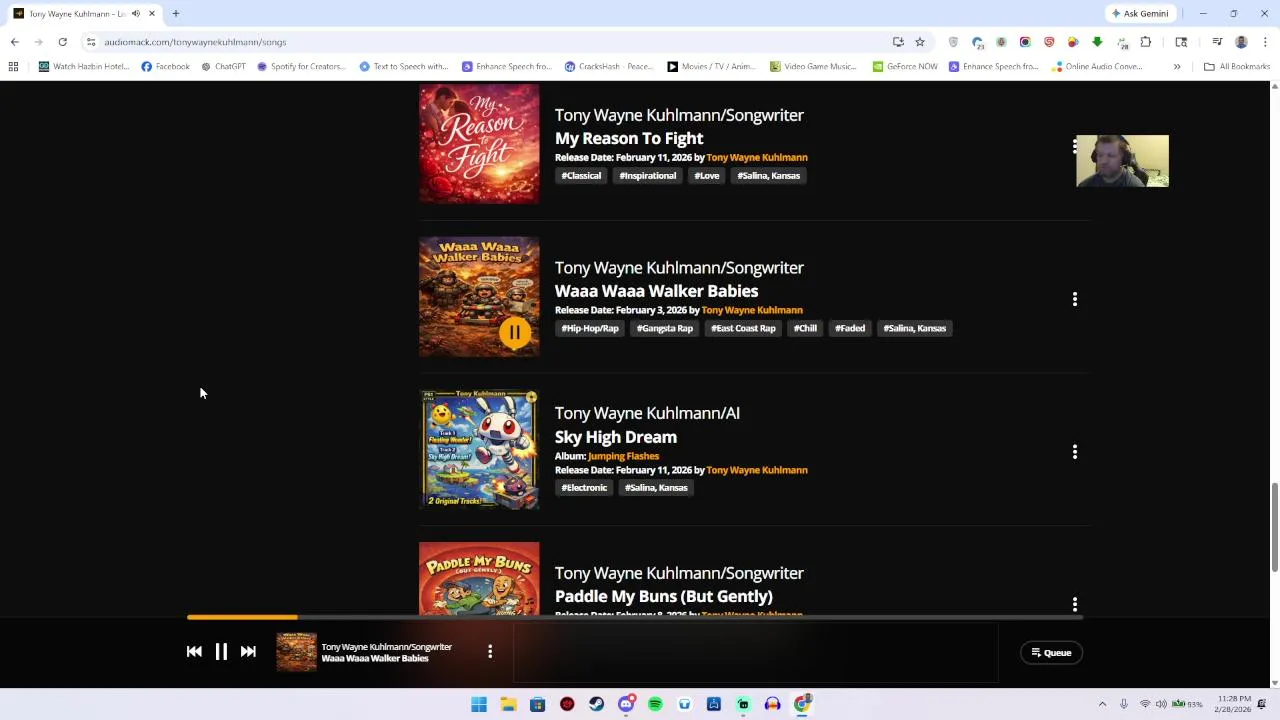Open Spotify from the taskbar
The width and height of the screenshot is (1280, 720).
coord(655,704)
